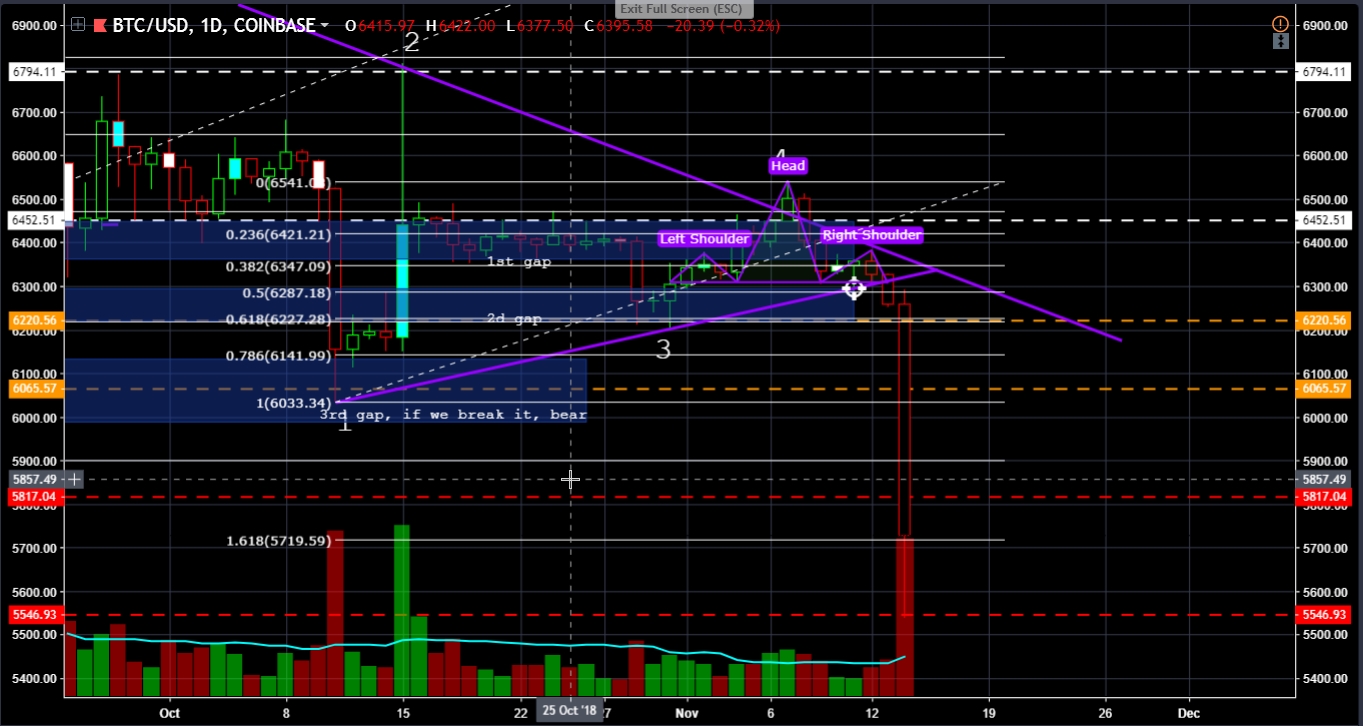1363x726 pixels.
Task: Expand the chart legend plus icon
Action: click(x=77, y=25)
